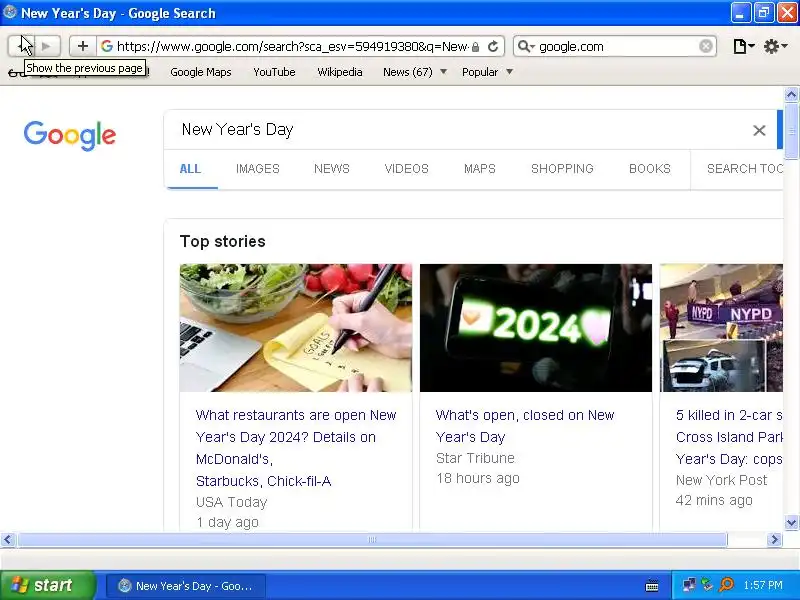Viewport: 800px width, 600px height.
Task: Open the search engine magnifier dropdown
Action: tap(526, 46)
